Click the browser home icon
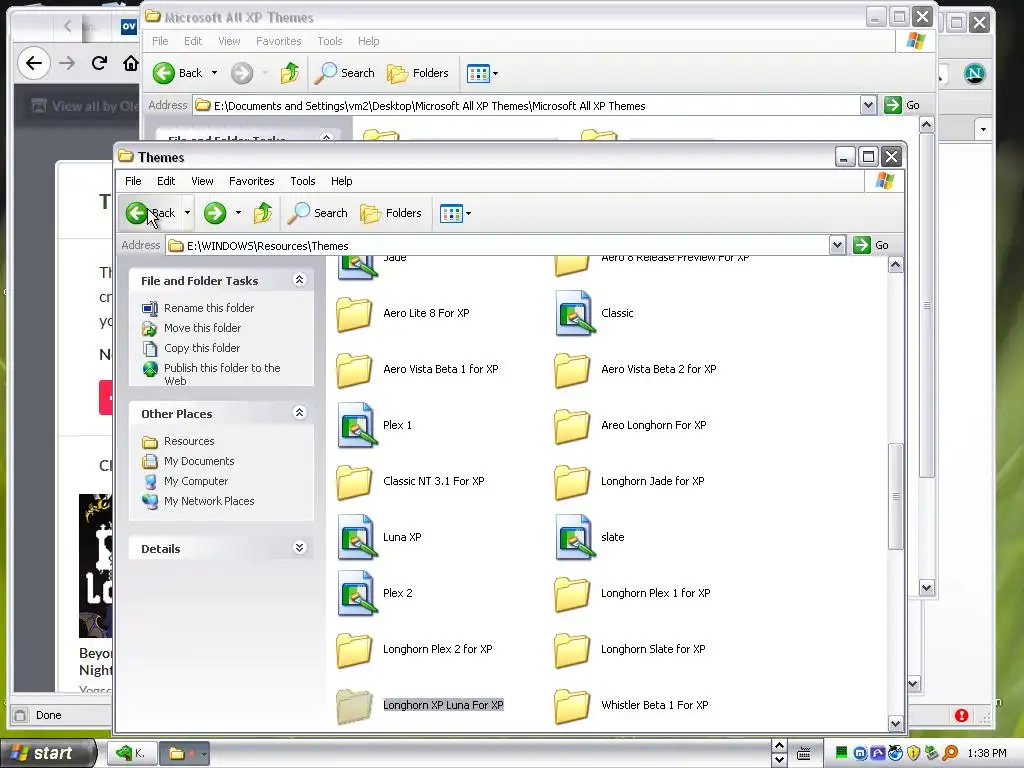 [131, 63]
